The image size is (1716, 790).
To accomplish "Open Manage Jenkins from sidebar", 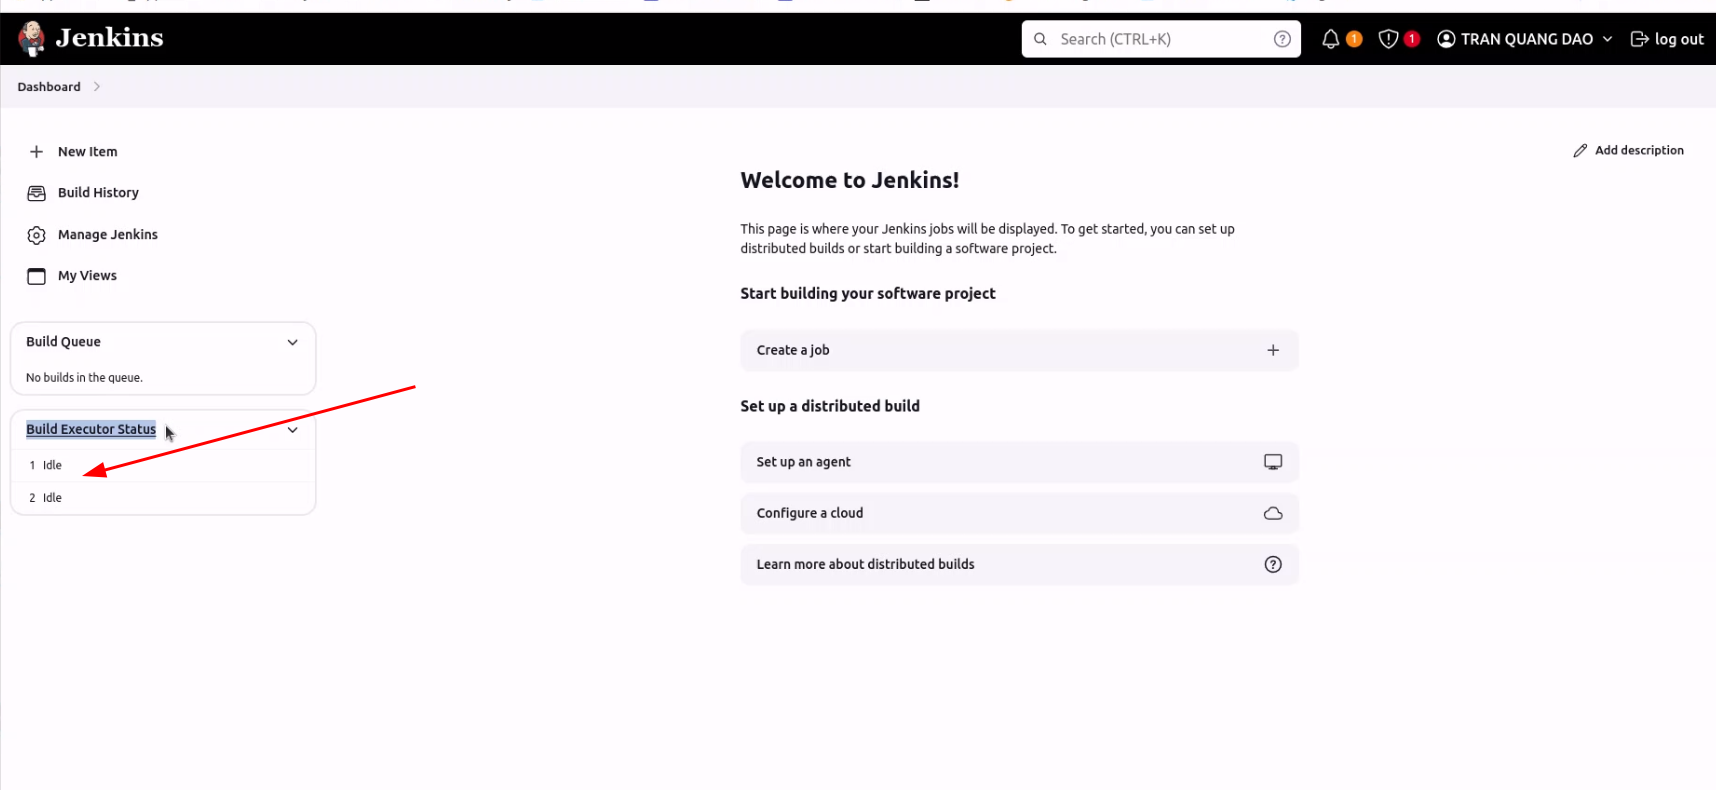I will point(108,235).
